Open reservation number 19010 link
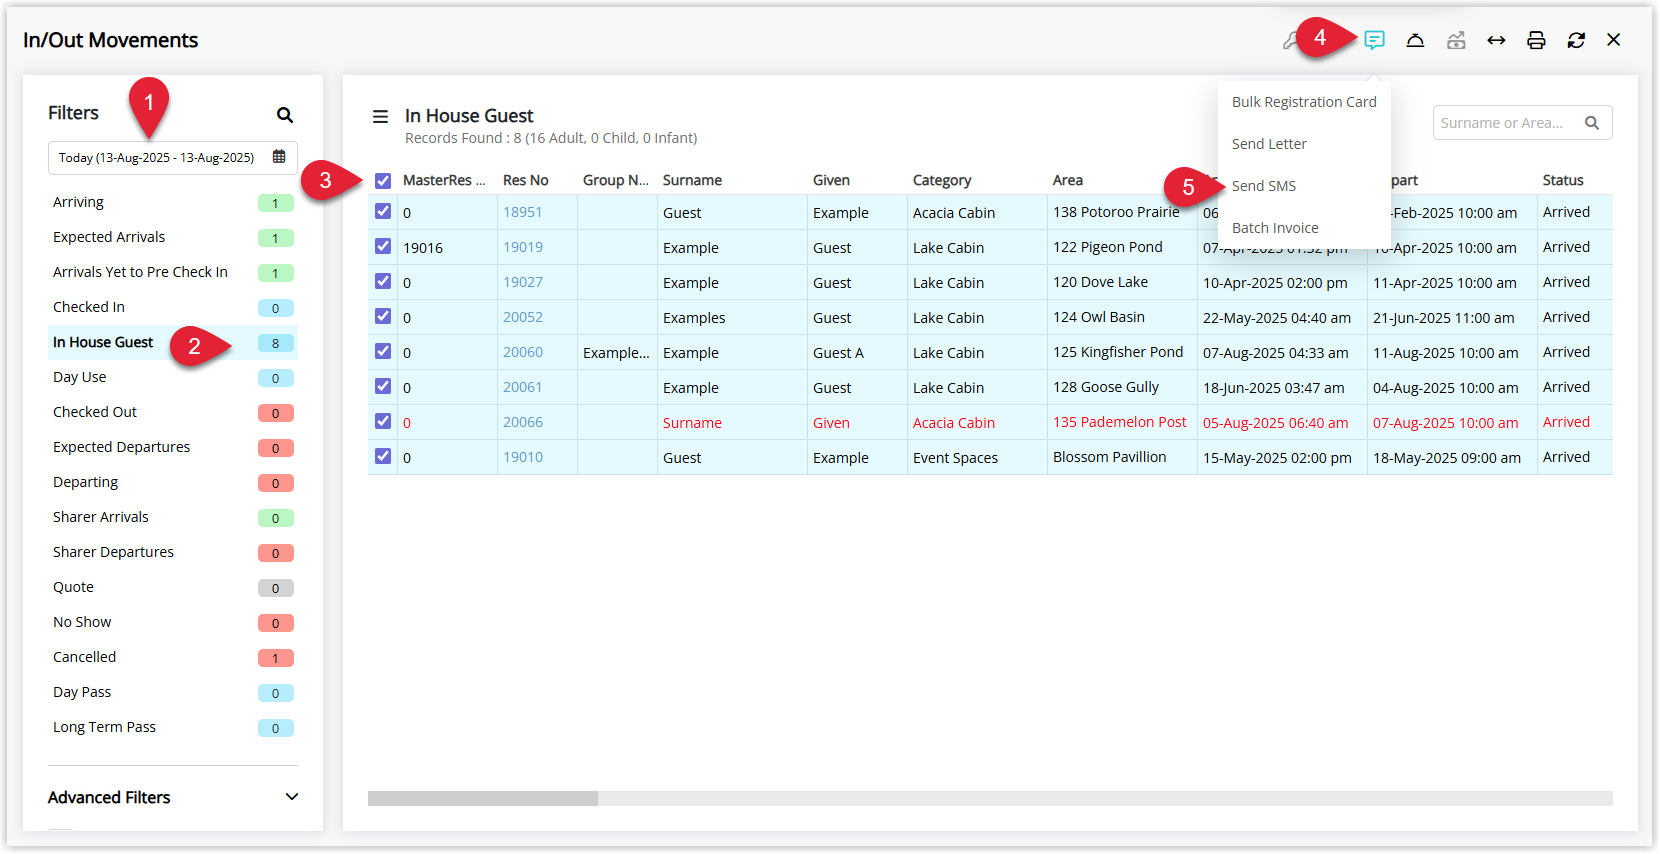 pos(522,457)
